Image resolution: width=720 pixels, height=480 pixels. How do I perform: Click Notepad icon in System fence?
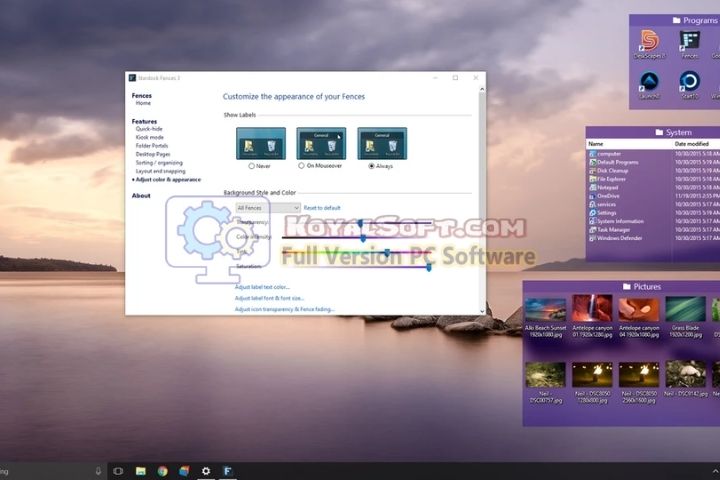(593, 187)
